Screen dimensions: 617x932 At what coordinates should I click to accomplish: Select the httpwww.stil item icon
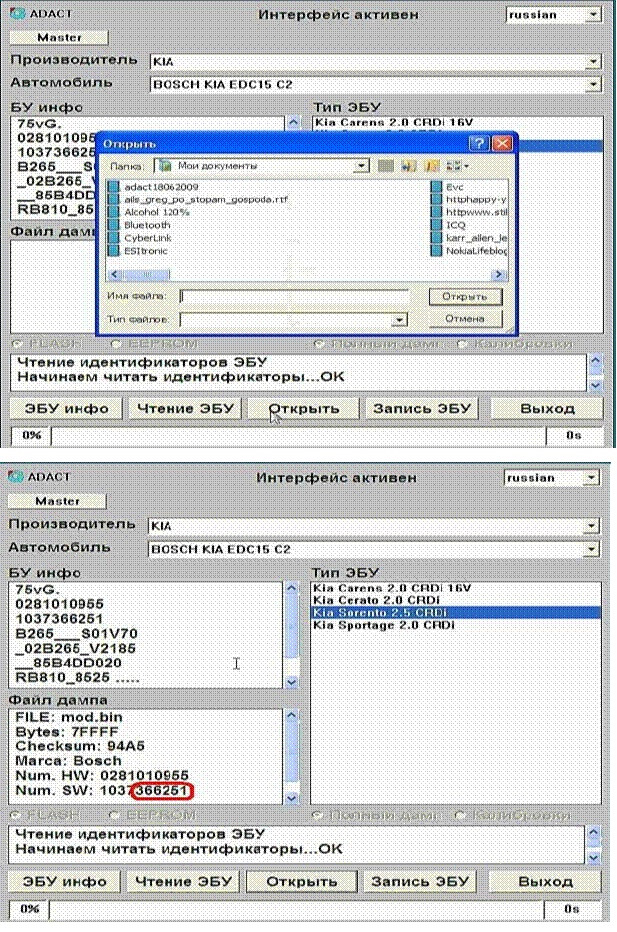(x=436, y=212)
